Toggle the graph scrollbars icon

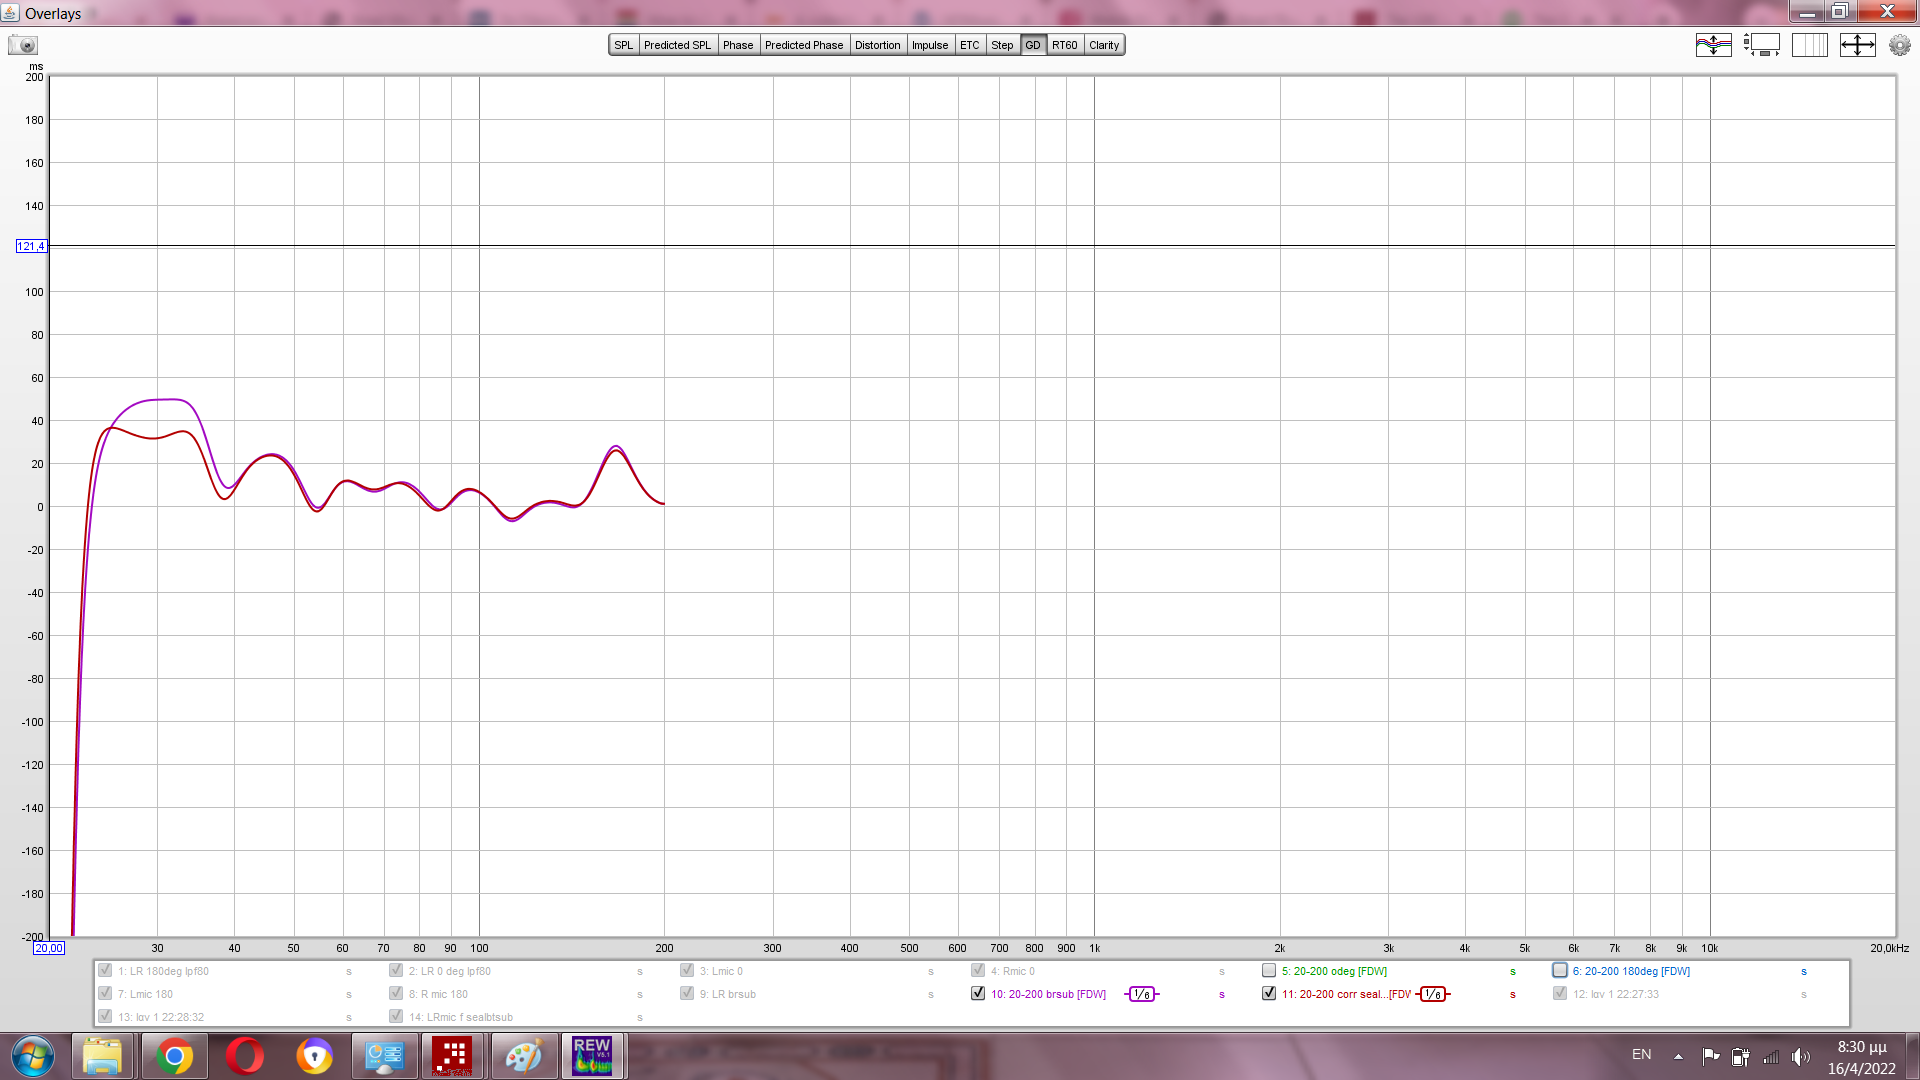point(1762,45)
